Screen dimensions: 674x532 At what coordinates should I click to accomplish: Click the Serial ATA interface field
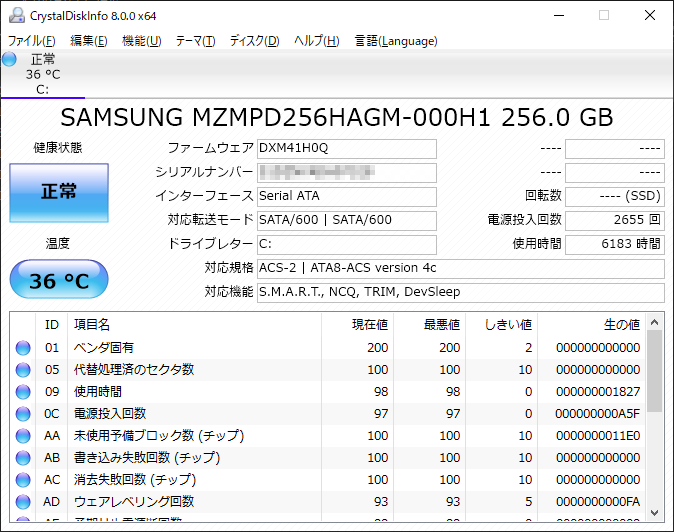[347, 196]
